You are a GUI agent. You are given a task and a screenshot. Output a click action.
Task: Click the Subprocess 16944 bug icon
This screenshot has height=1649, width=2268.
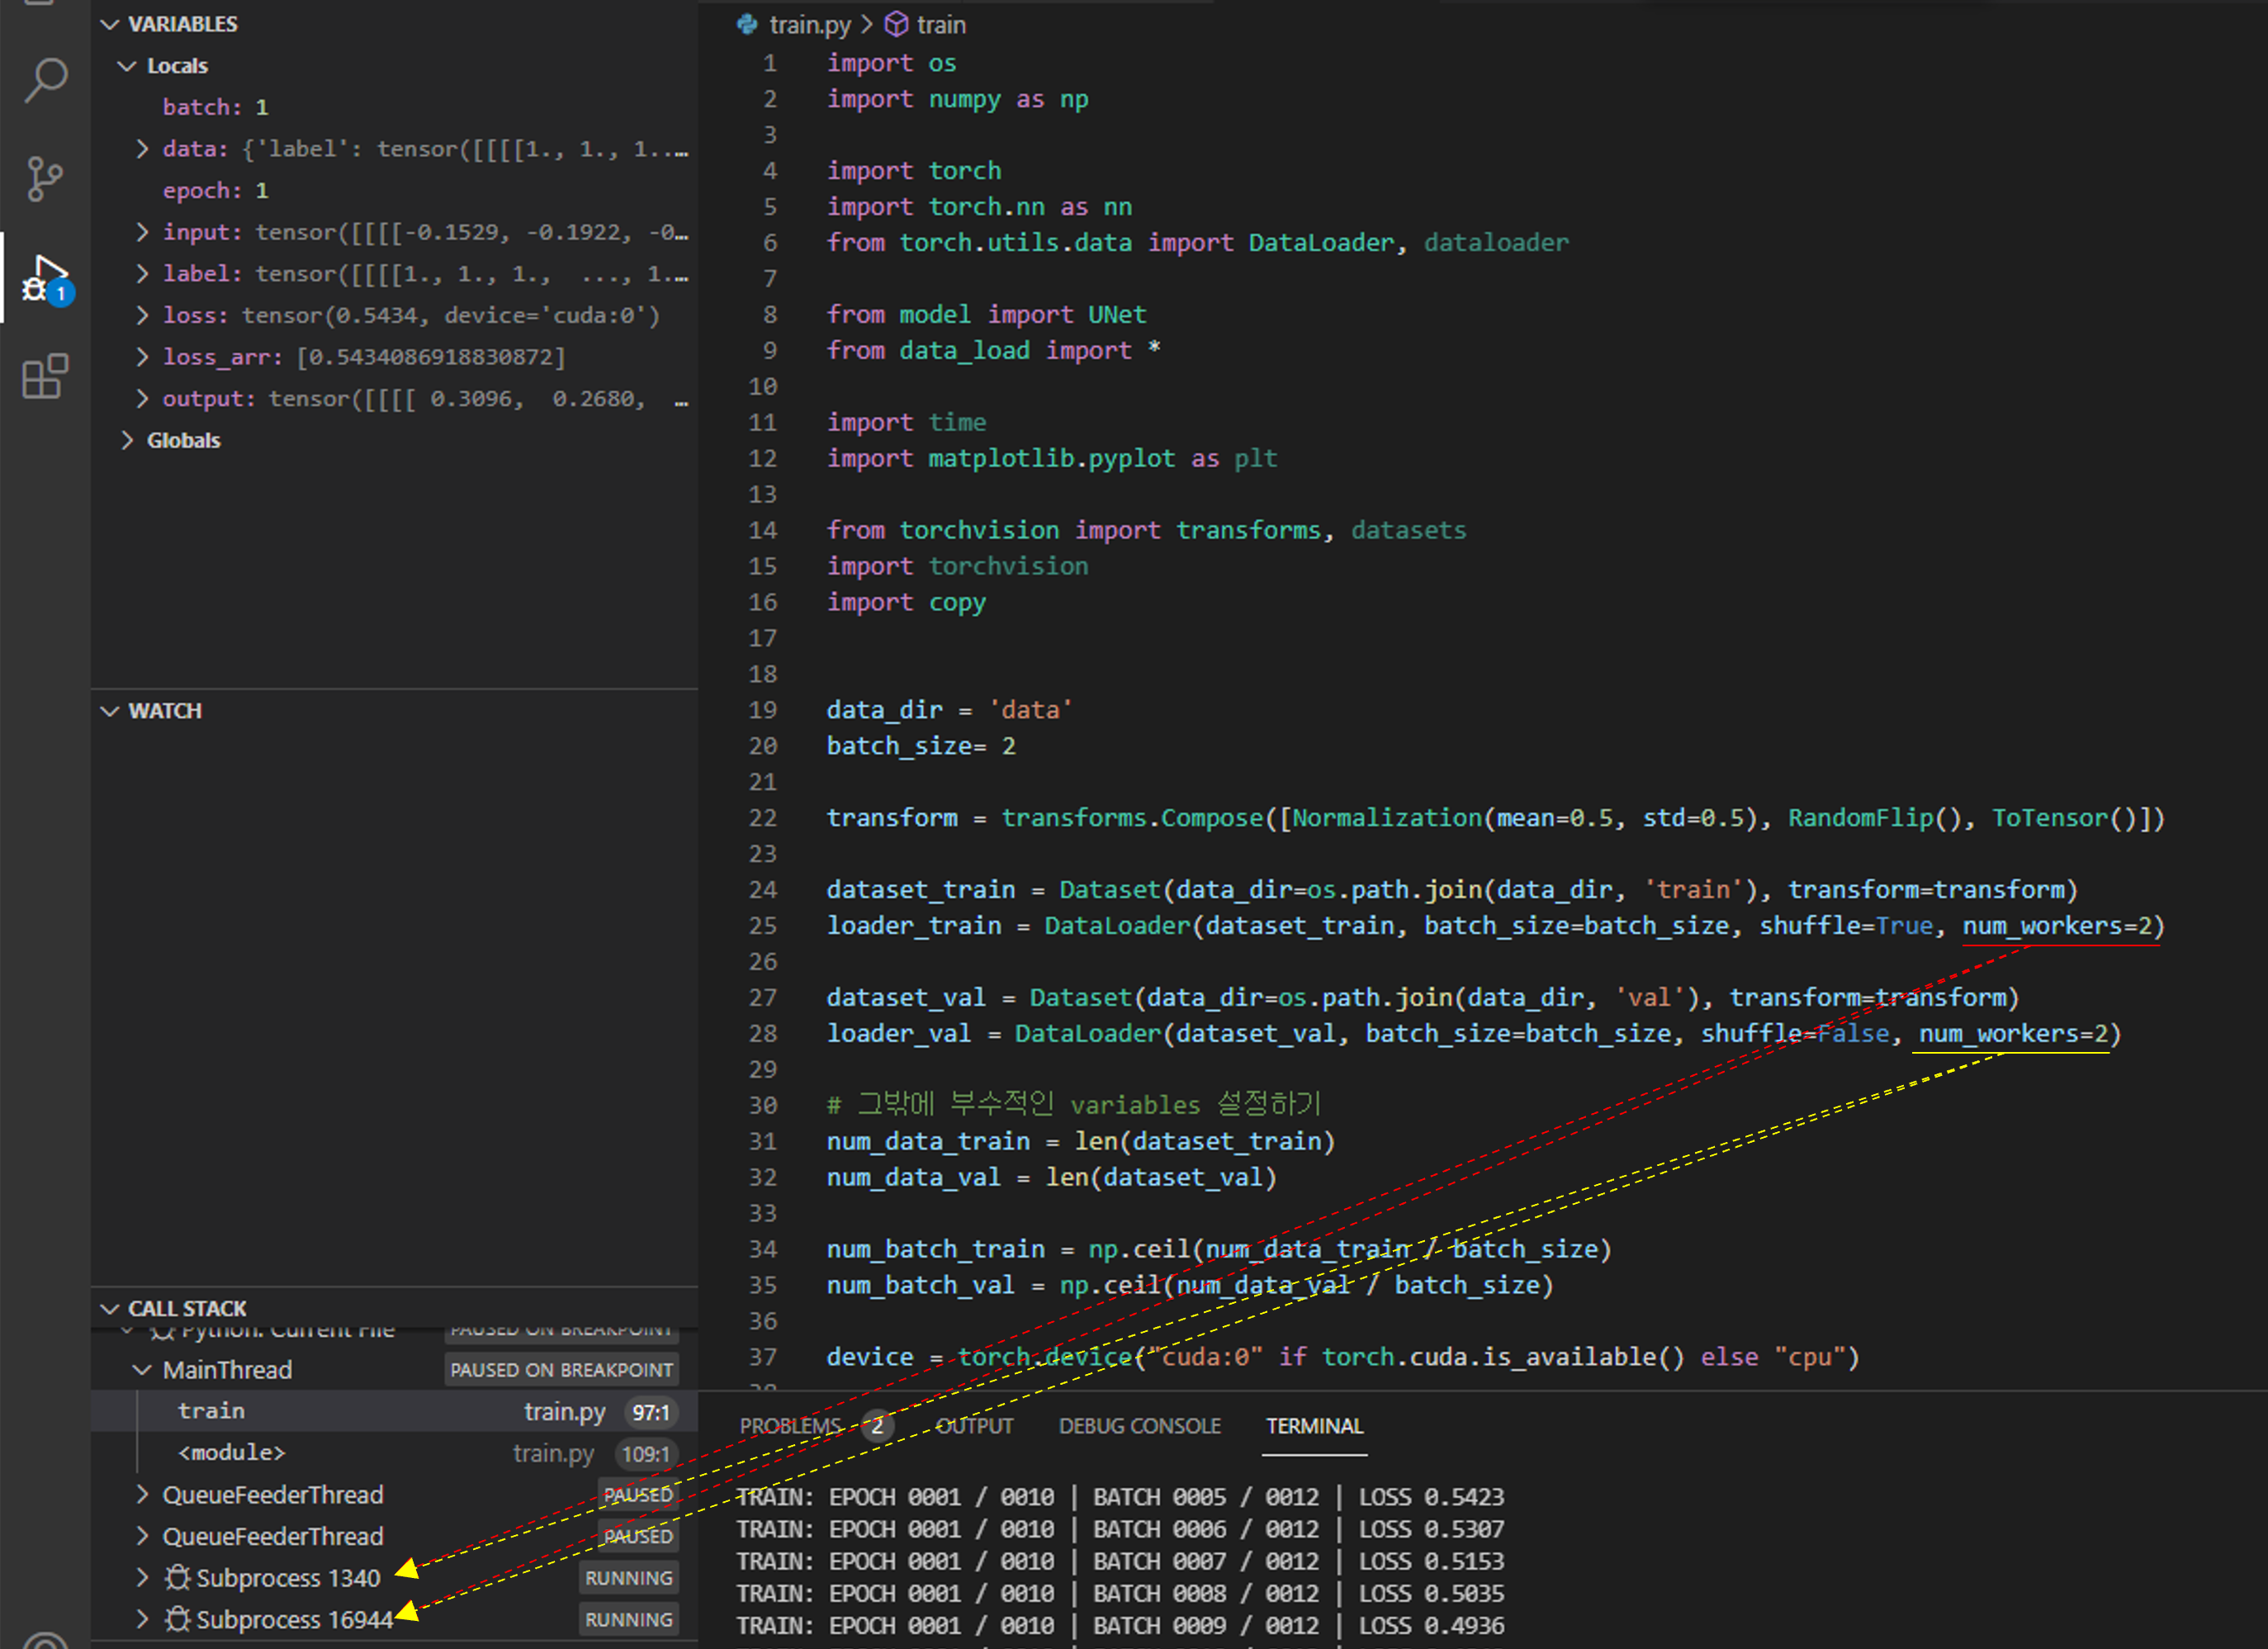tap(177, 1619)
